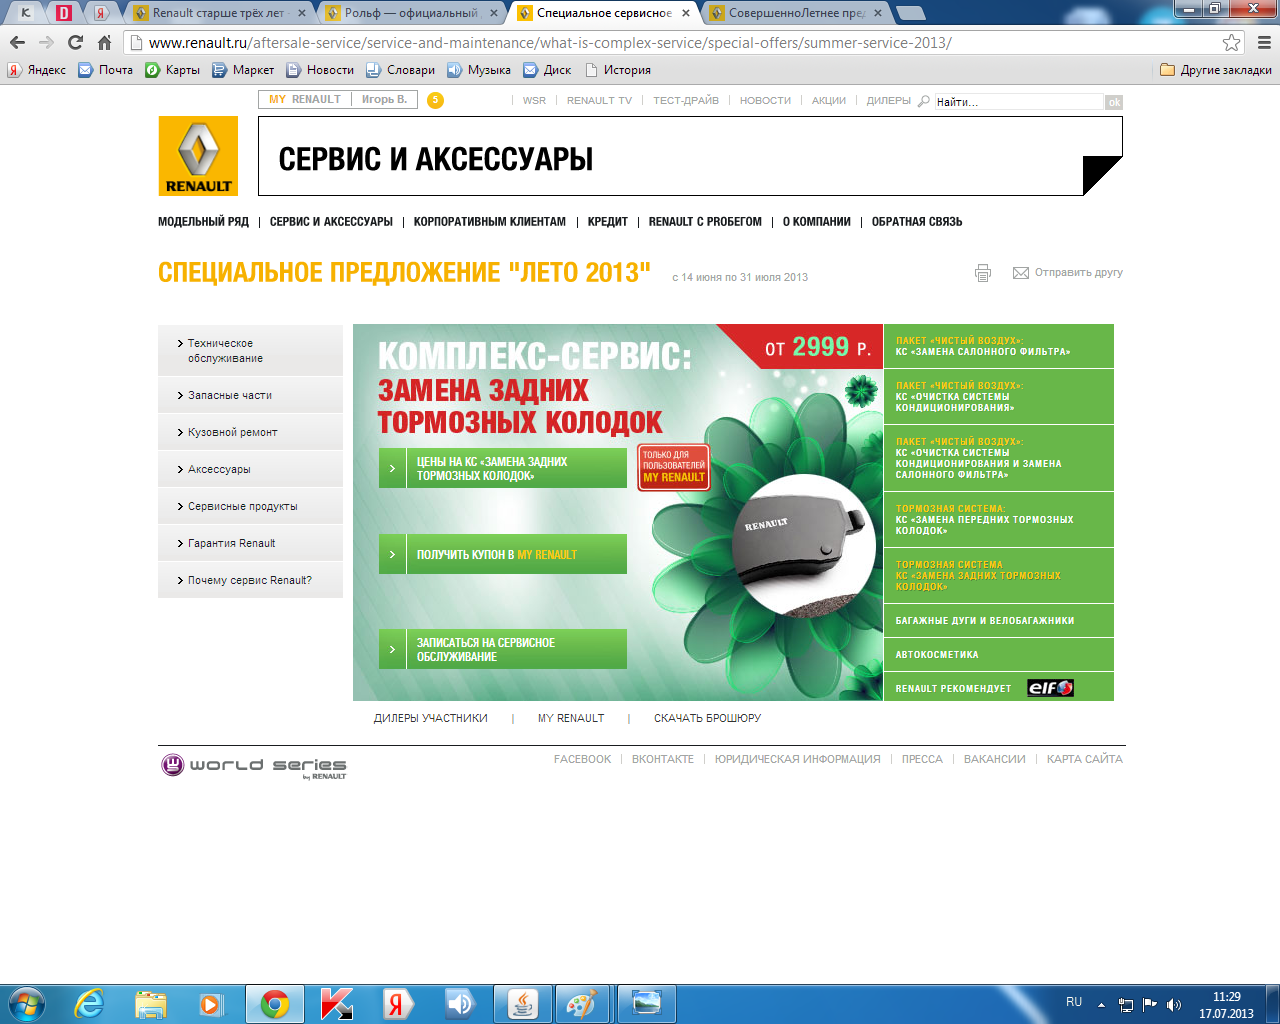1280x1024 pixels.
Task: Open the ОБРАТНАЯ СВЯЗЬ menu item
Action: pyautogui.click(x=917, y=222)
